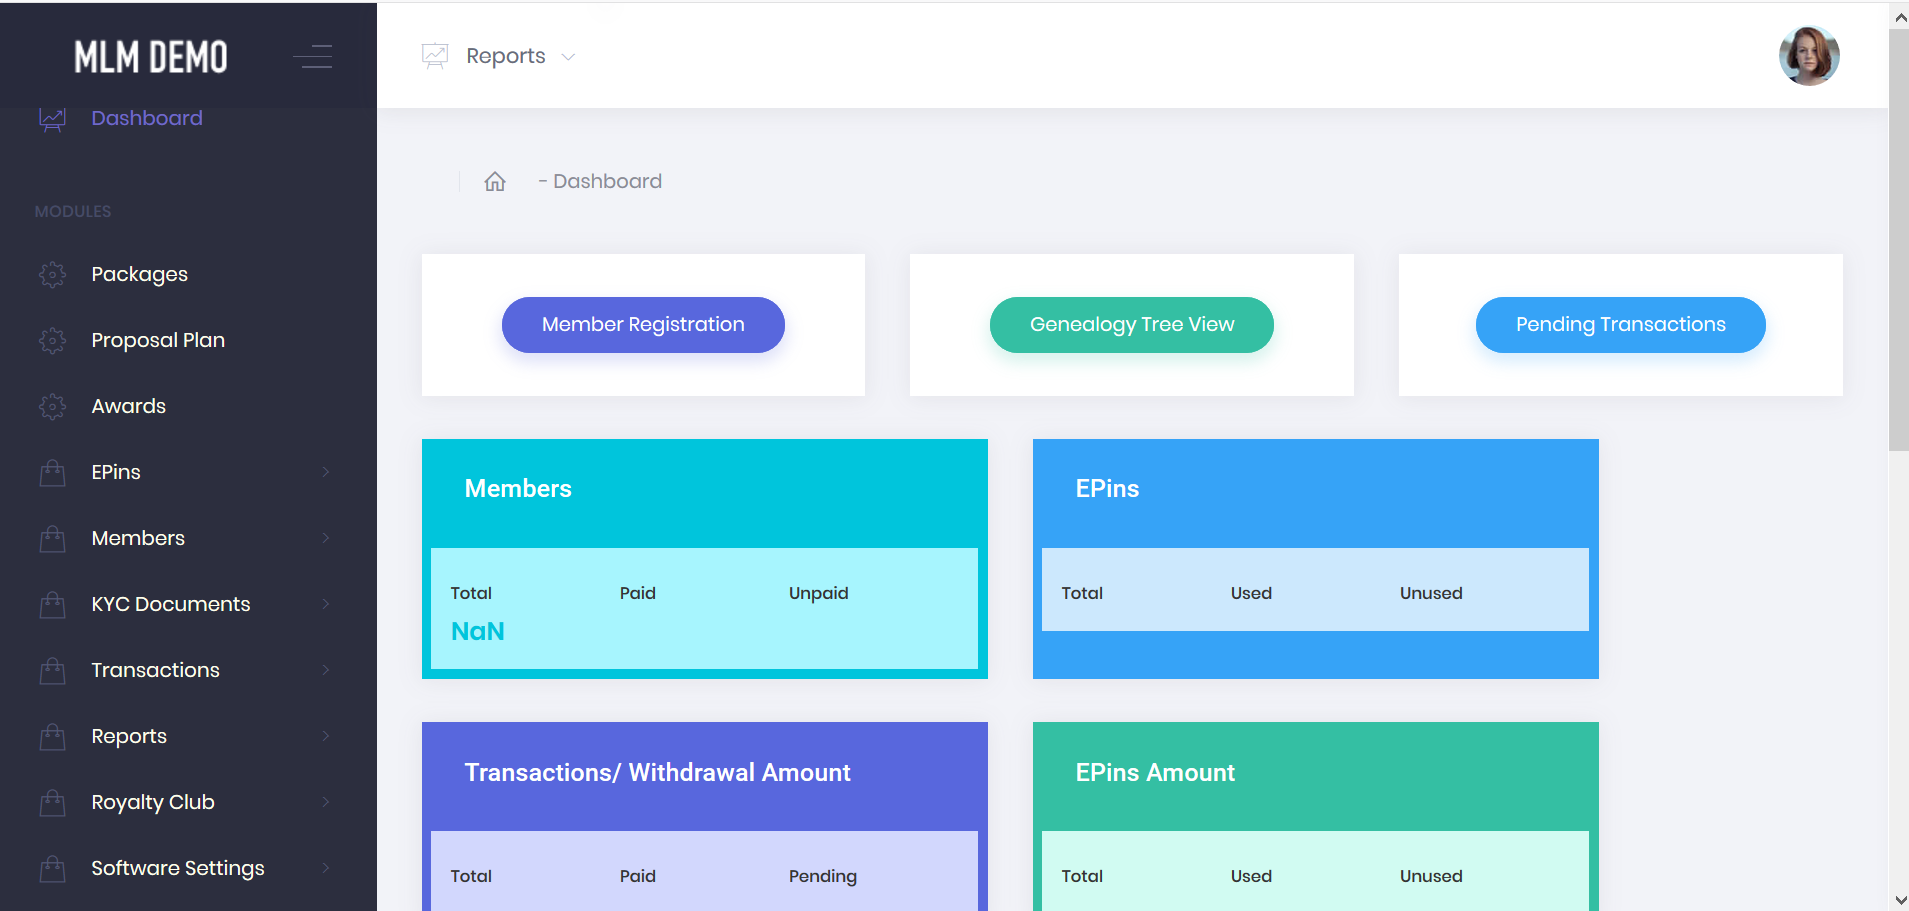The width and height of the screenshot is (1909, 911).
Task: Expand the EPins sidebar submenu arrow
Action: (326, 472)
